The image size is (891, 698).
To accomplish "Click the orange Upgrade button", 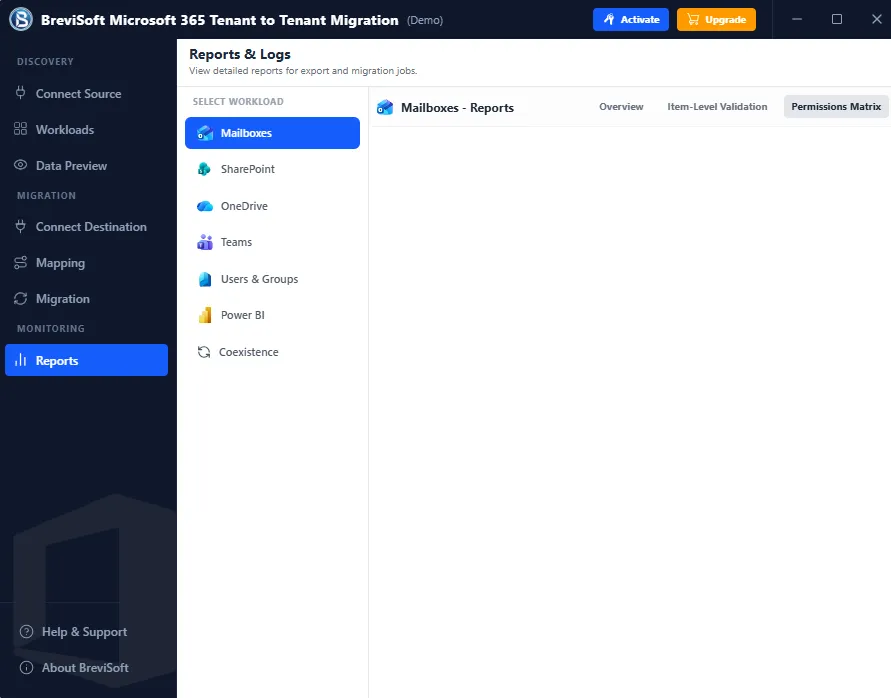I will 716,19.
